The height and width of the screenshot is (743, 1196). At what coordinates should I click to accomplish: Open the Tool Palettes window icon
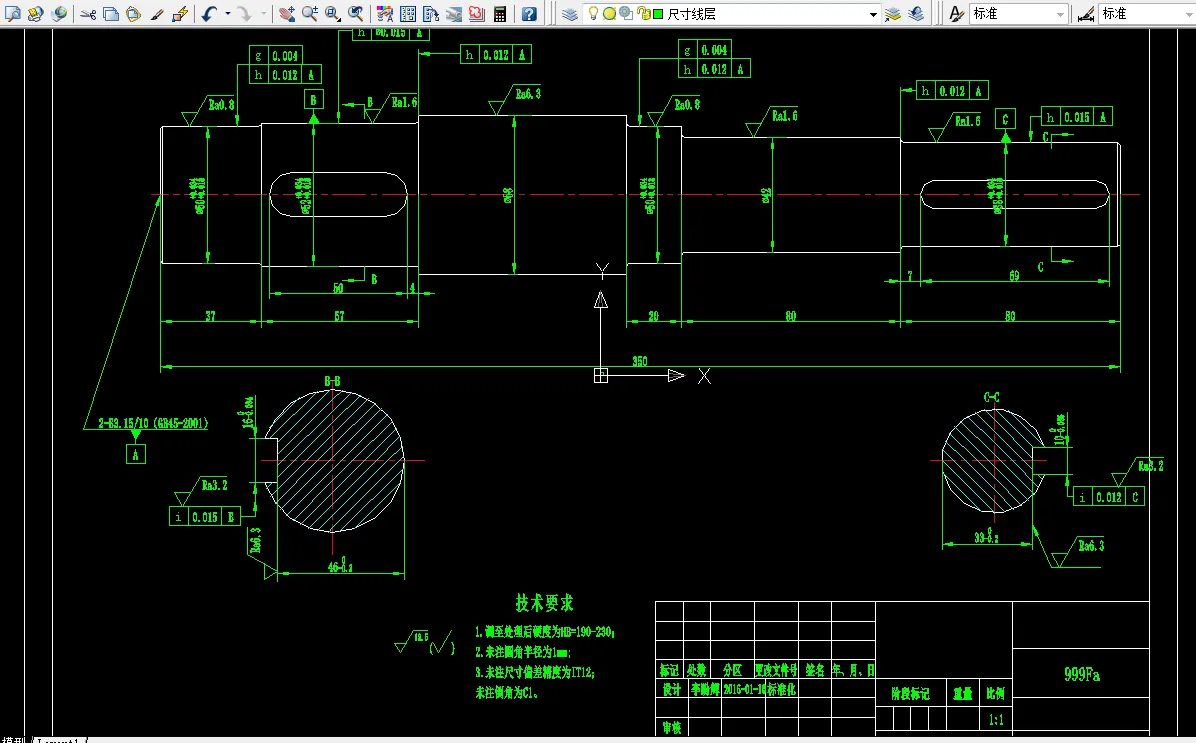pos(431,14)
